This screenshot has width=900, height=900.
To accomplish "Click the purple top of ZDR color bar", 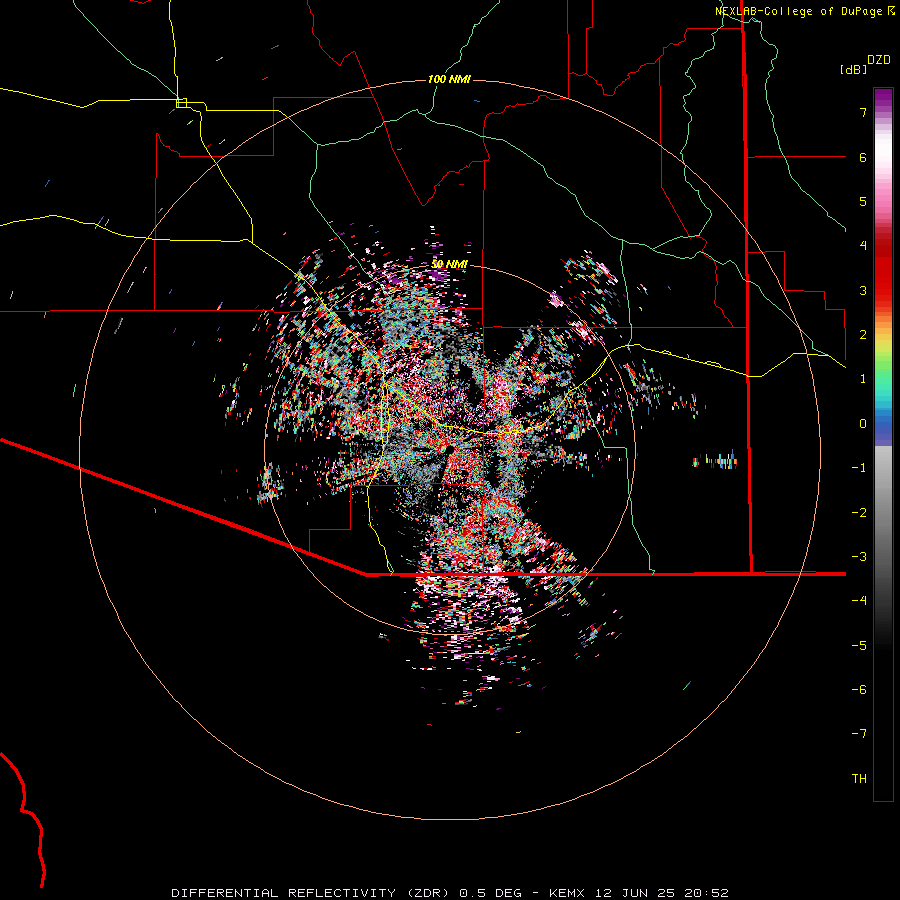I will point(883,98).
